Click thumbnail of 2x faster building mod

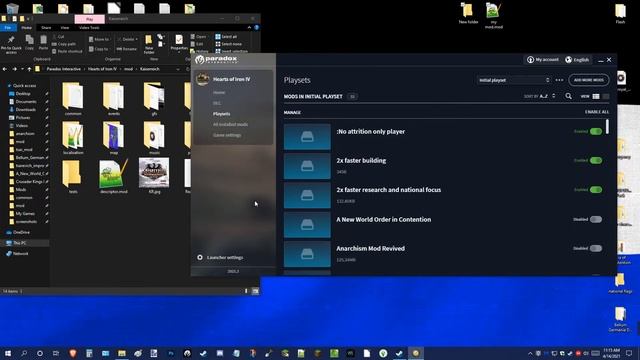pos(307,166)
